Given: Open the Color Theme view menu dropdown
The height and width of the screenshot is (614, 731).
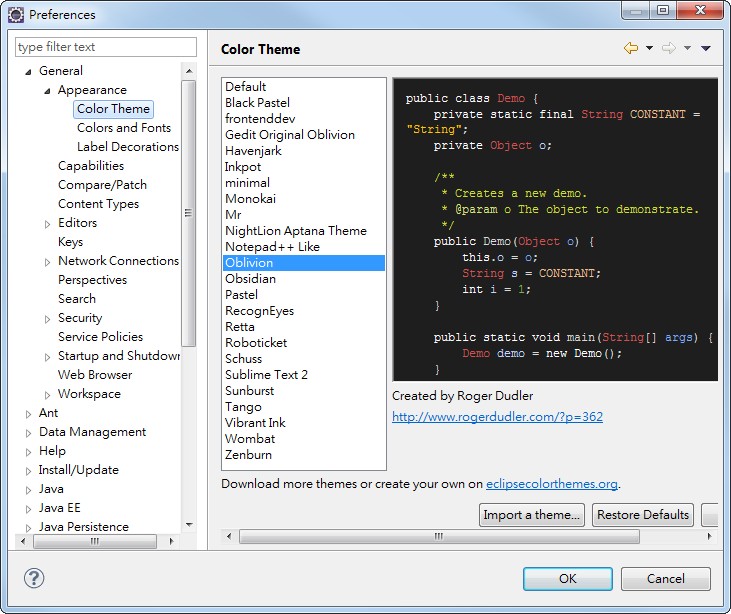Looking at the screenshot, I should (706, 48).
